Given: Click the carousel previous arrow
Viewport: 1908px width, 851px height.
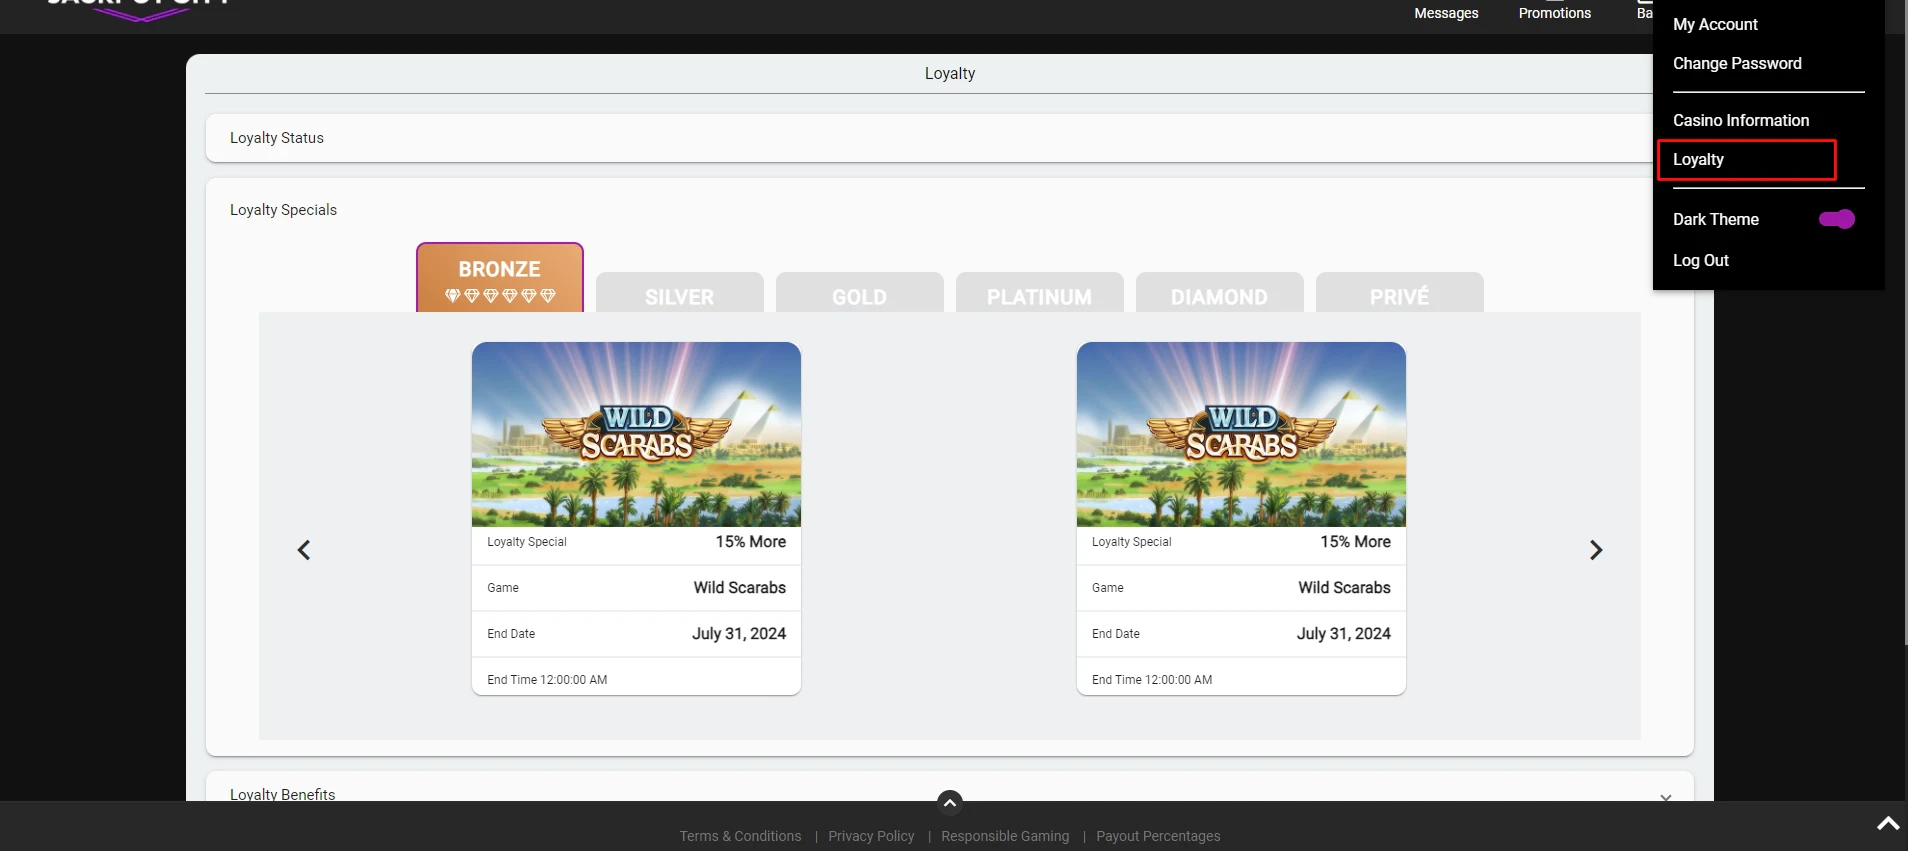Looking at the screenshot, I should coord(304,550).
